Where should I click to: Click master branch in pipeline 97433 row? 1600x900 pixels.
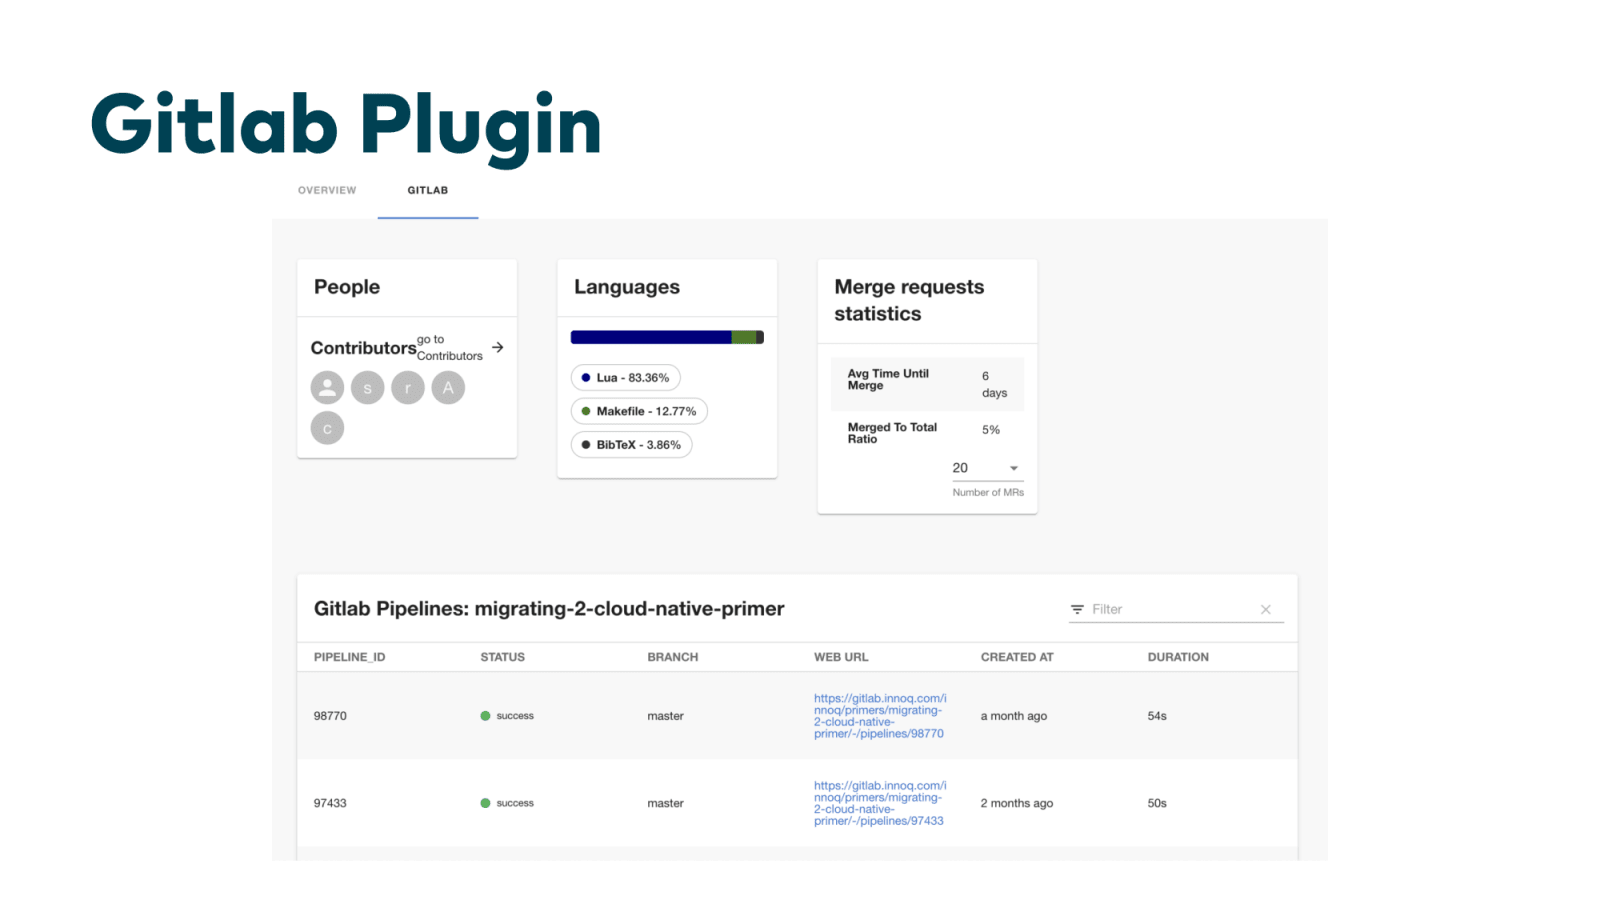[x=665, y=803]
